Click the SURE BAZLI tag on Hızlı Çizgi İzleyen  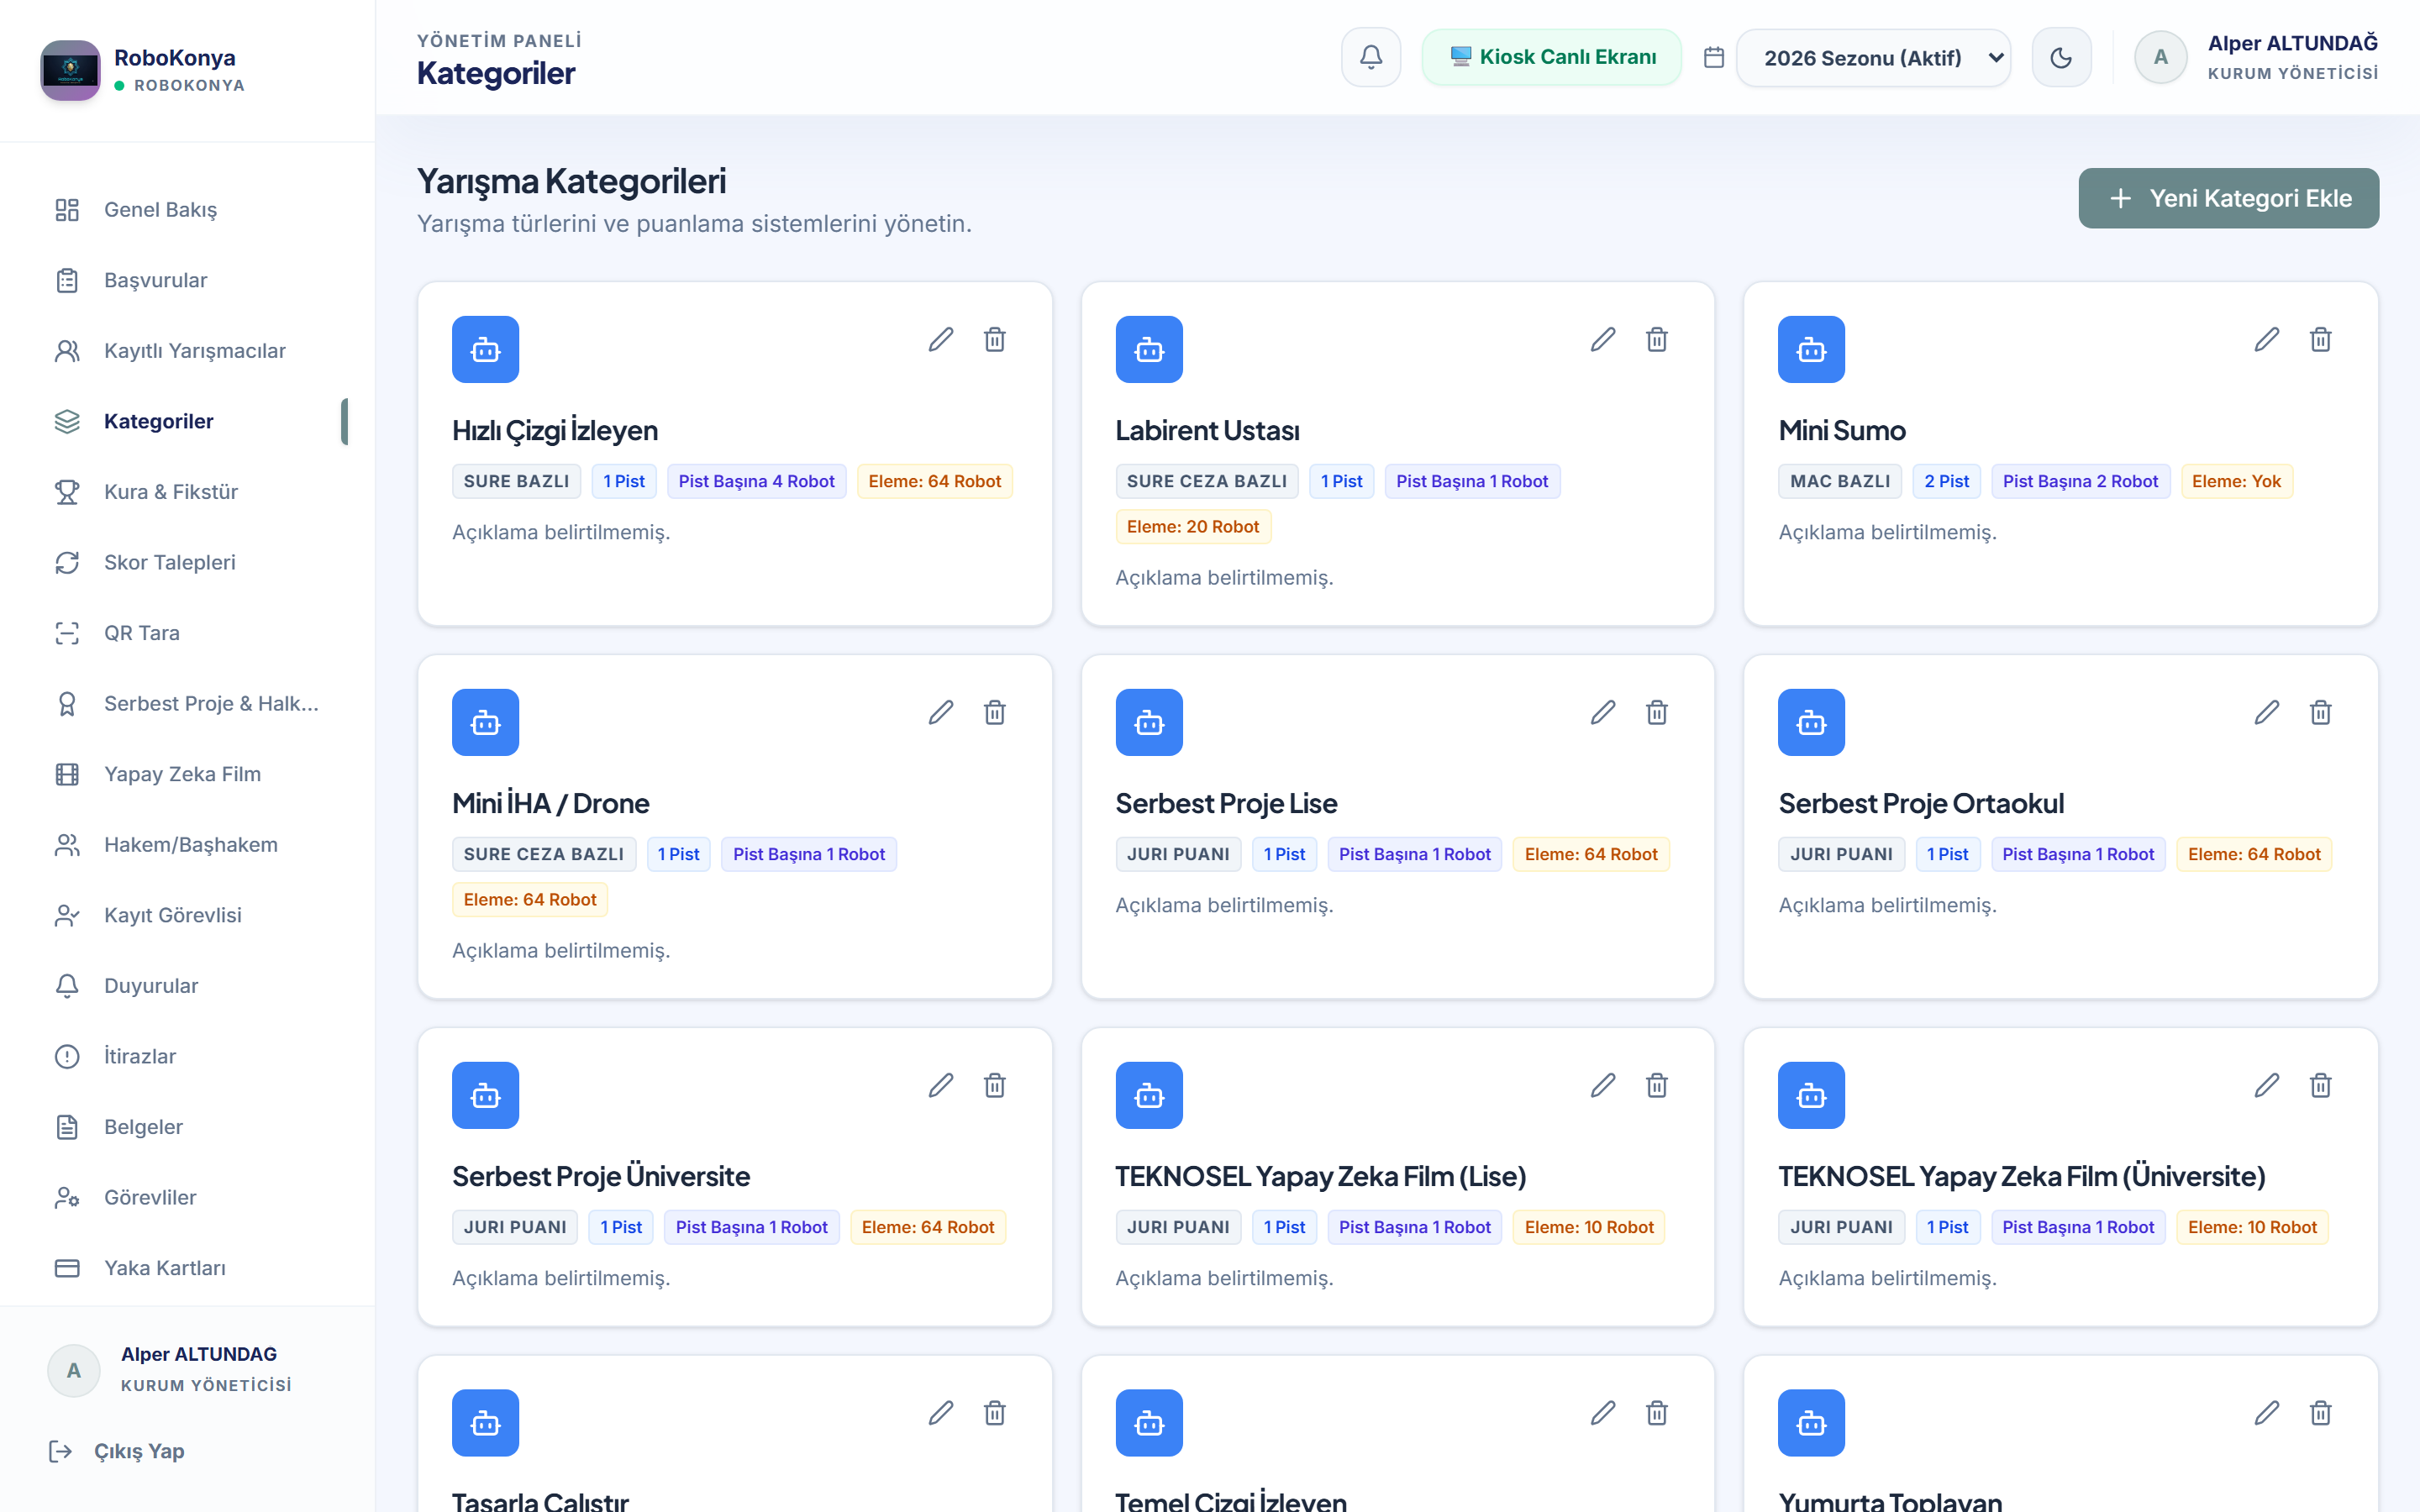(516, 481)
